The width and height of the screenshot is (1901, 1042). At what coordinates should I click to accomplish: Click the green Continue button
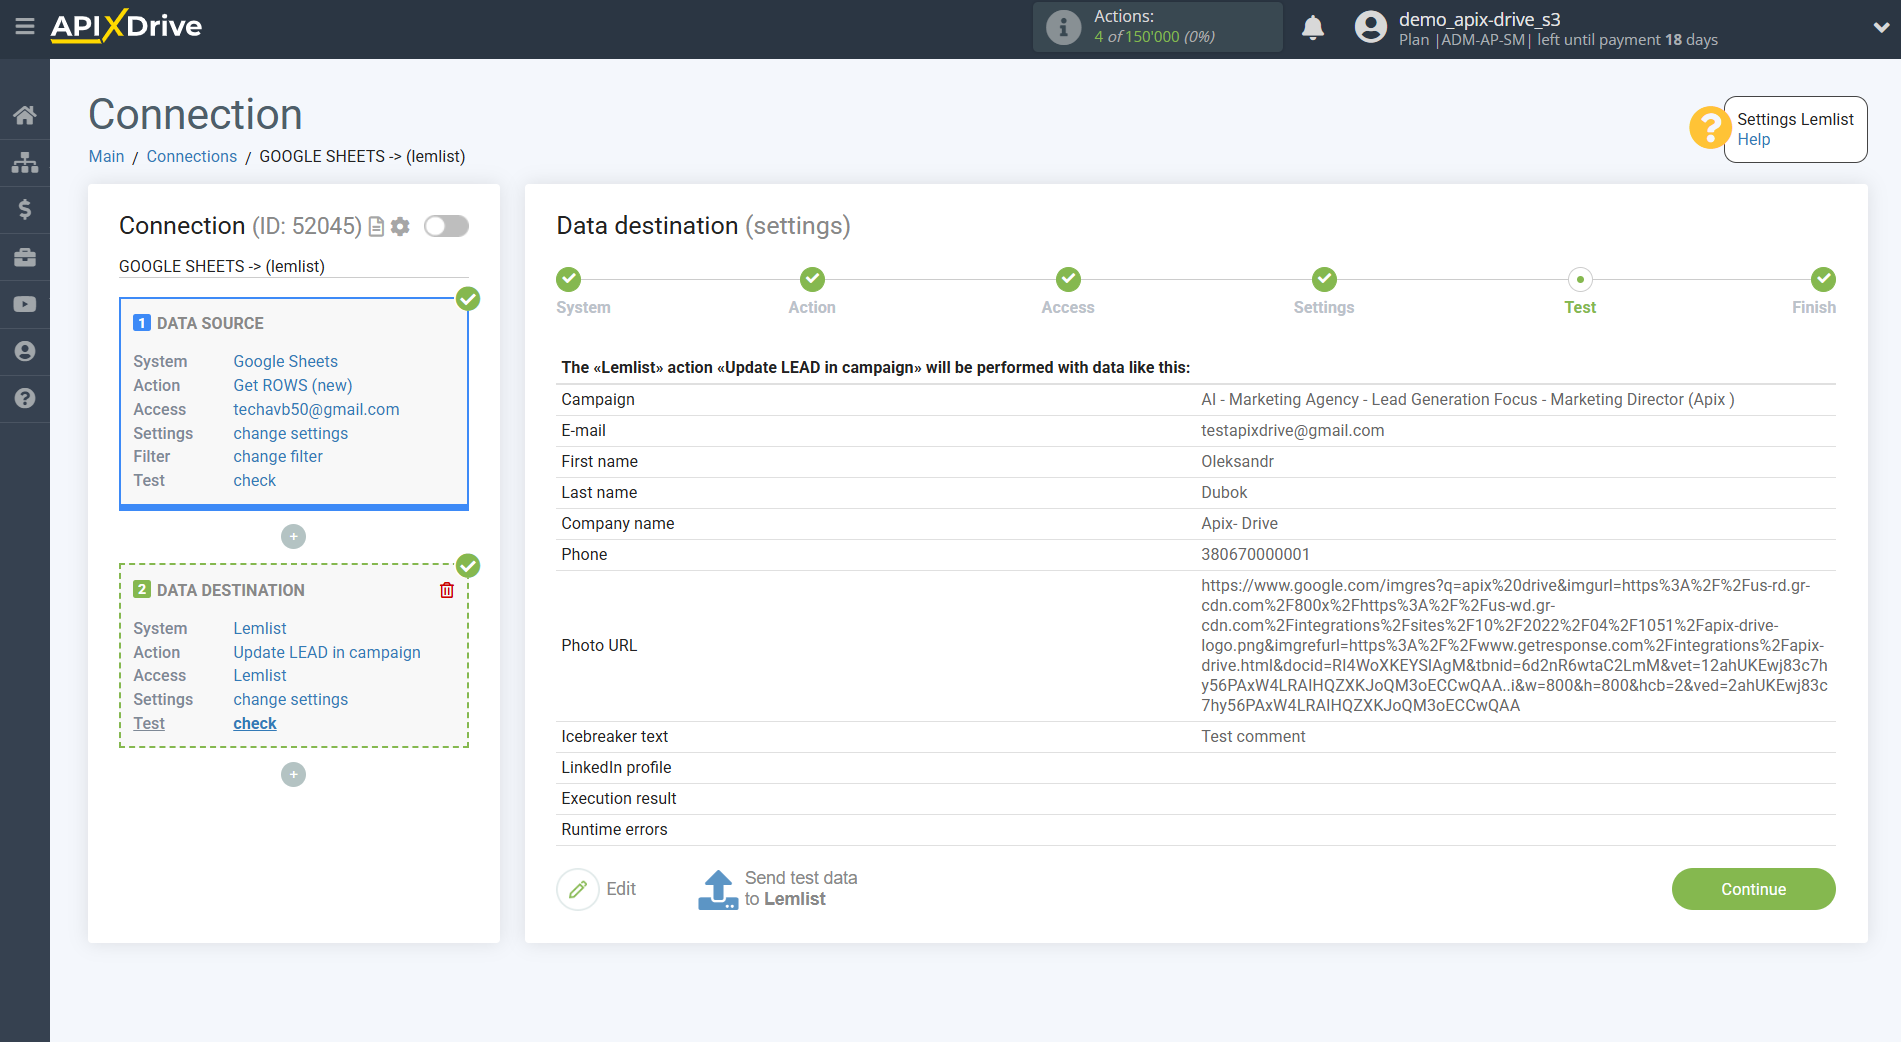pos(1753,889)
